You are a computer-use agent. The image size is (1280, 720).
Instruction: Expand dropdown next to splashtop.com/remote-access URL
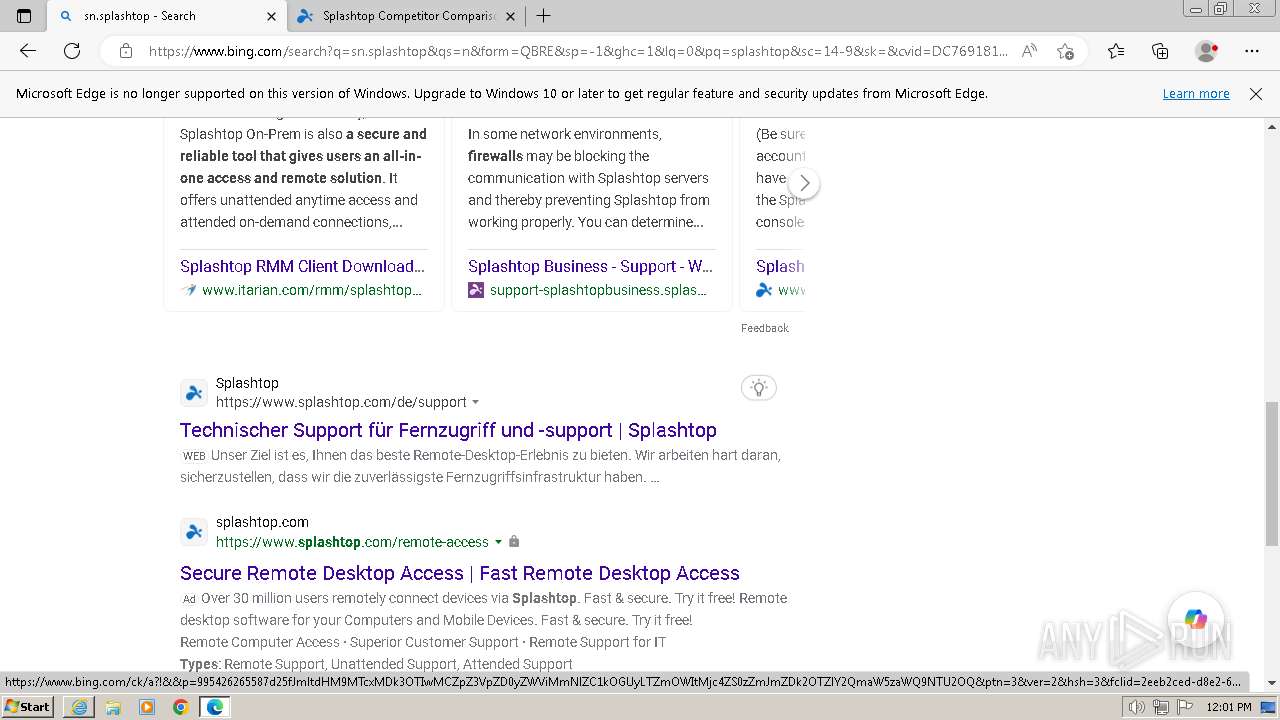(498, 542)
